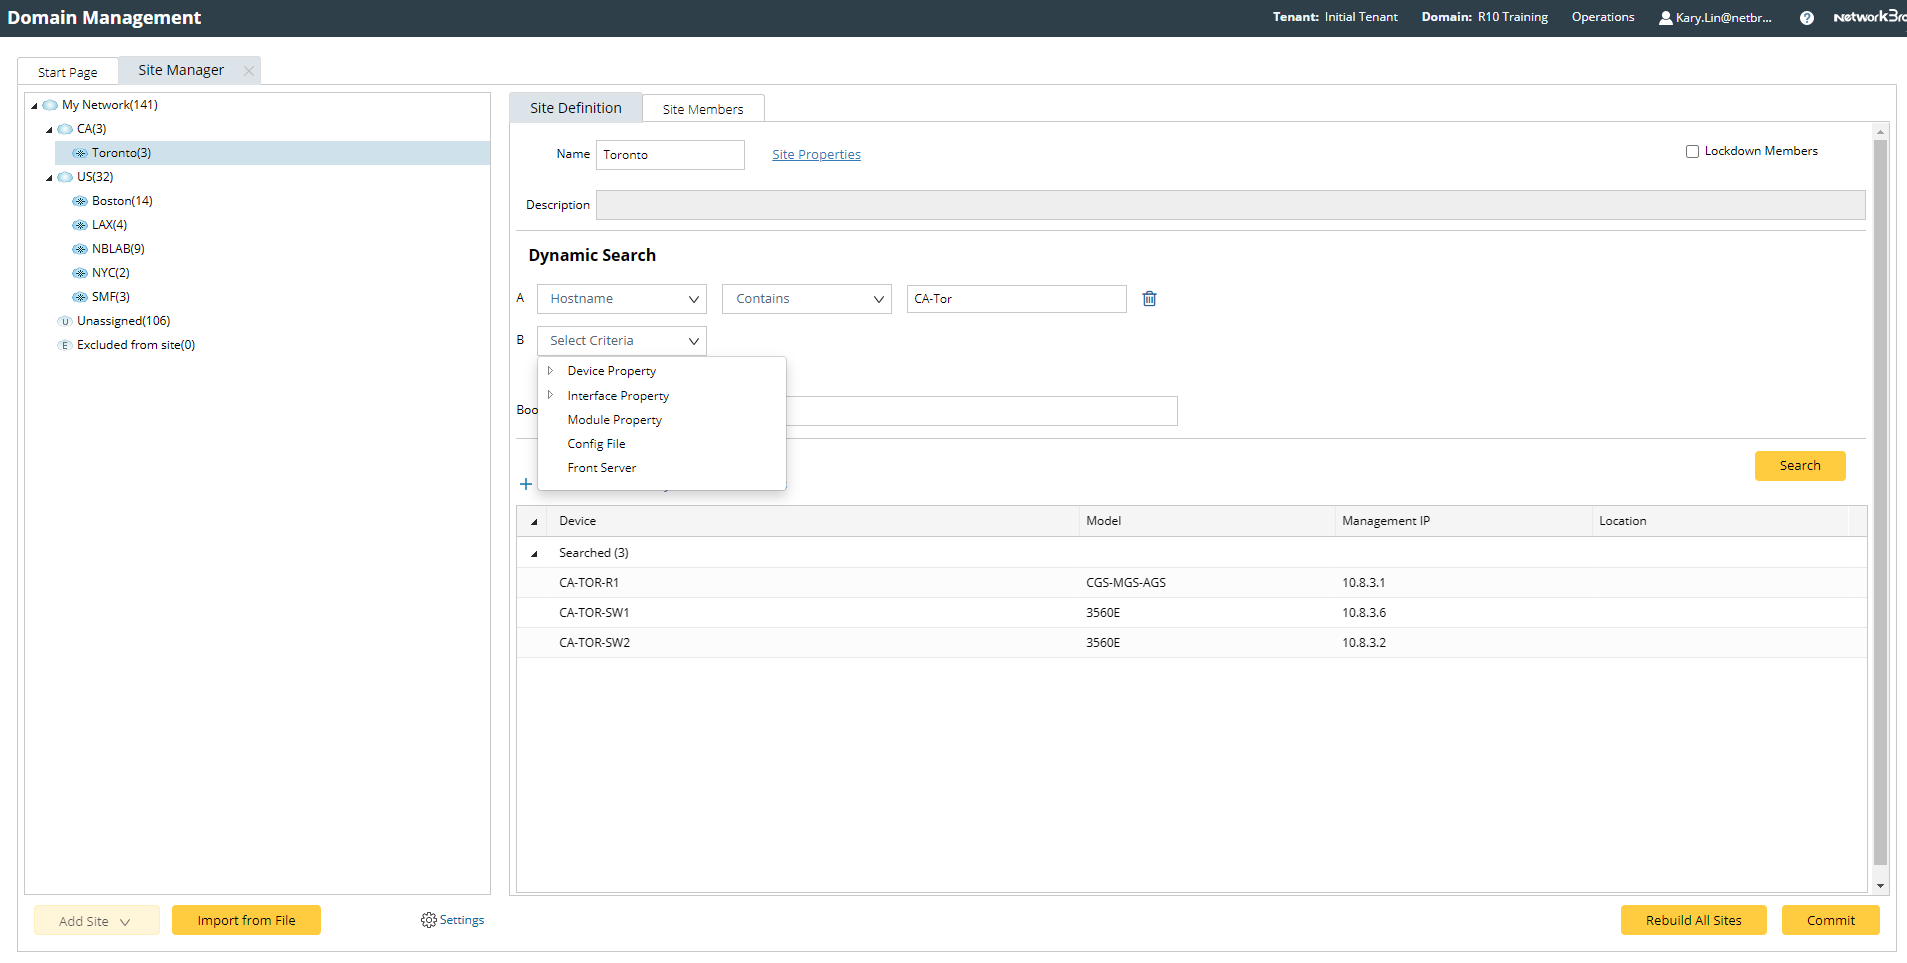Screen dimensions: 1907x963
Task: Collapse the Searched (3) group
Action: tap(534, 554)
